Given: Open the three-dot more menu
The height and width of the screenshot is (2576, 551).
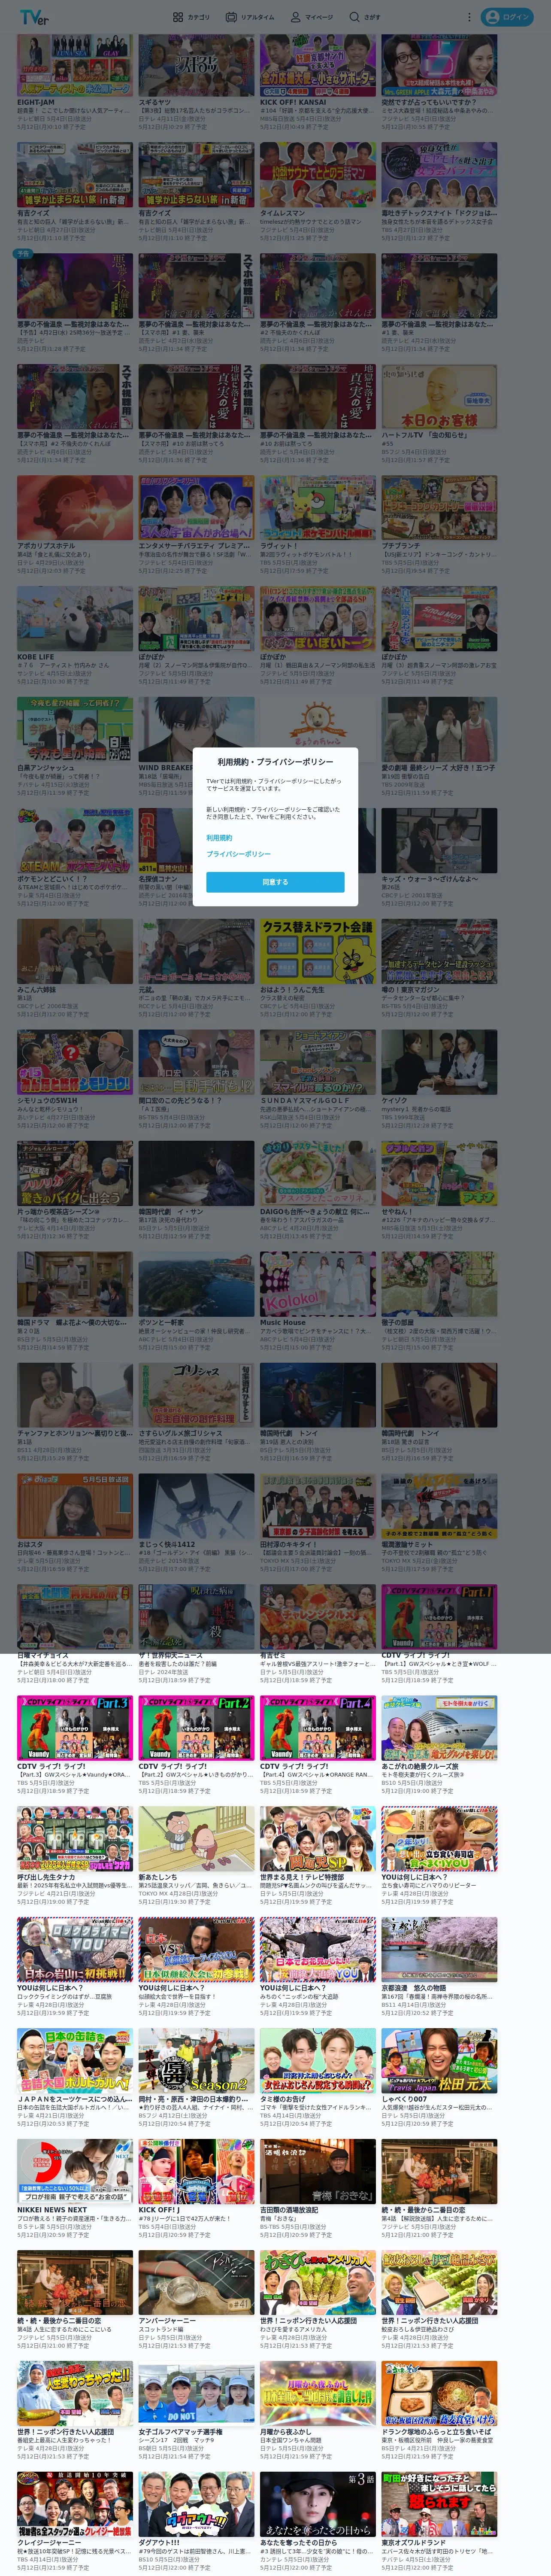Looking at the screenshot, I should click(x=469, y=17).
